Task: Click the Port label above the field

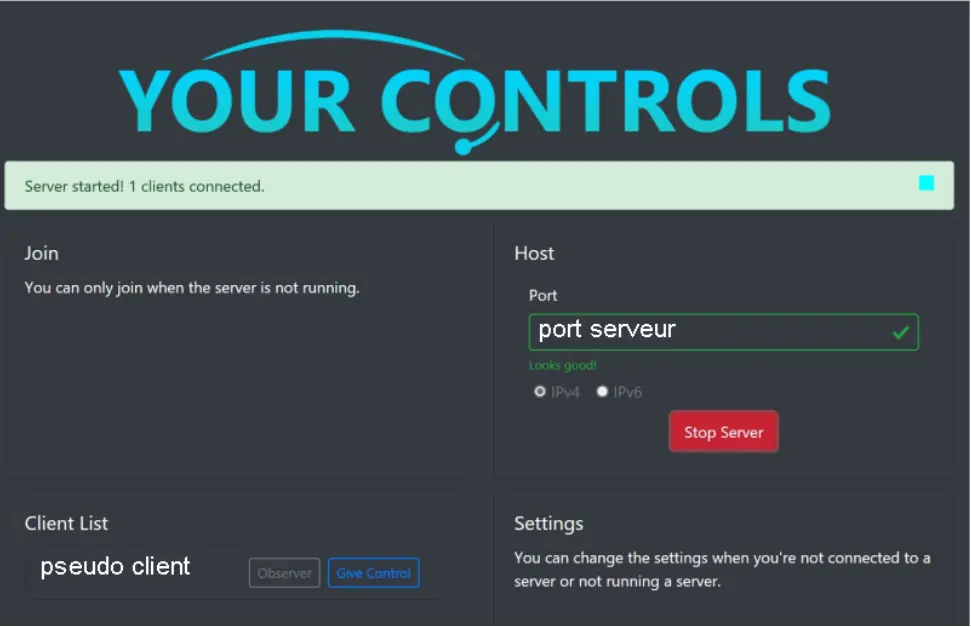Action: click(543, 296)
